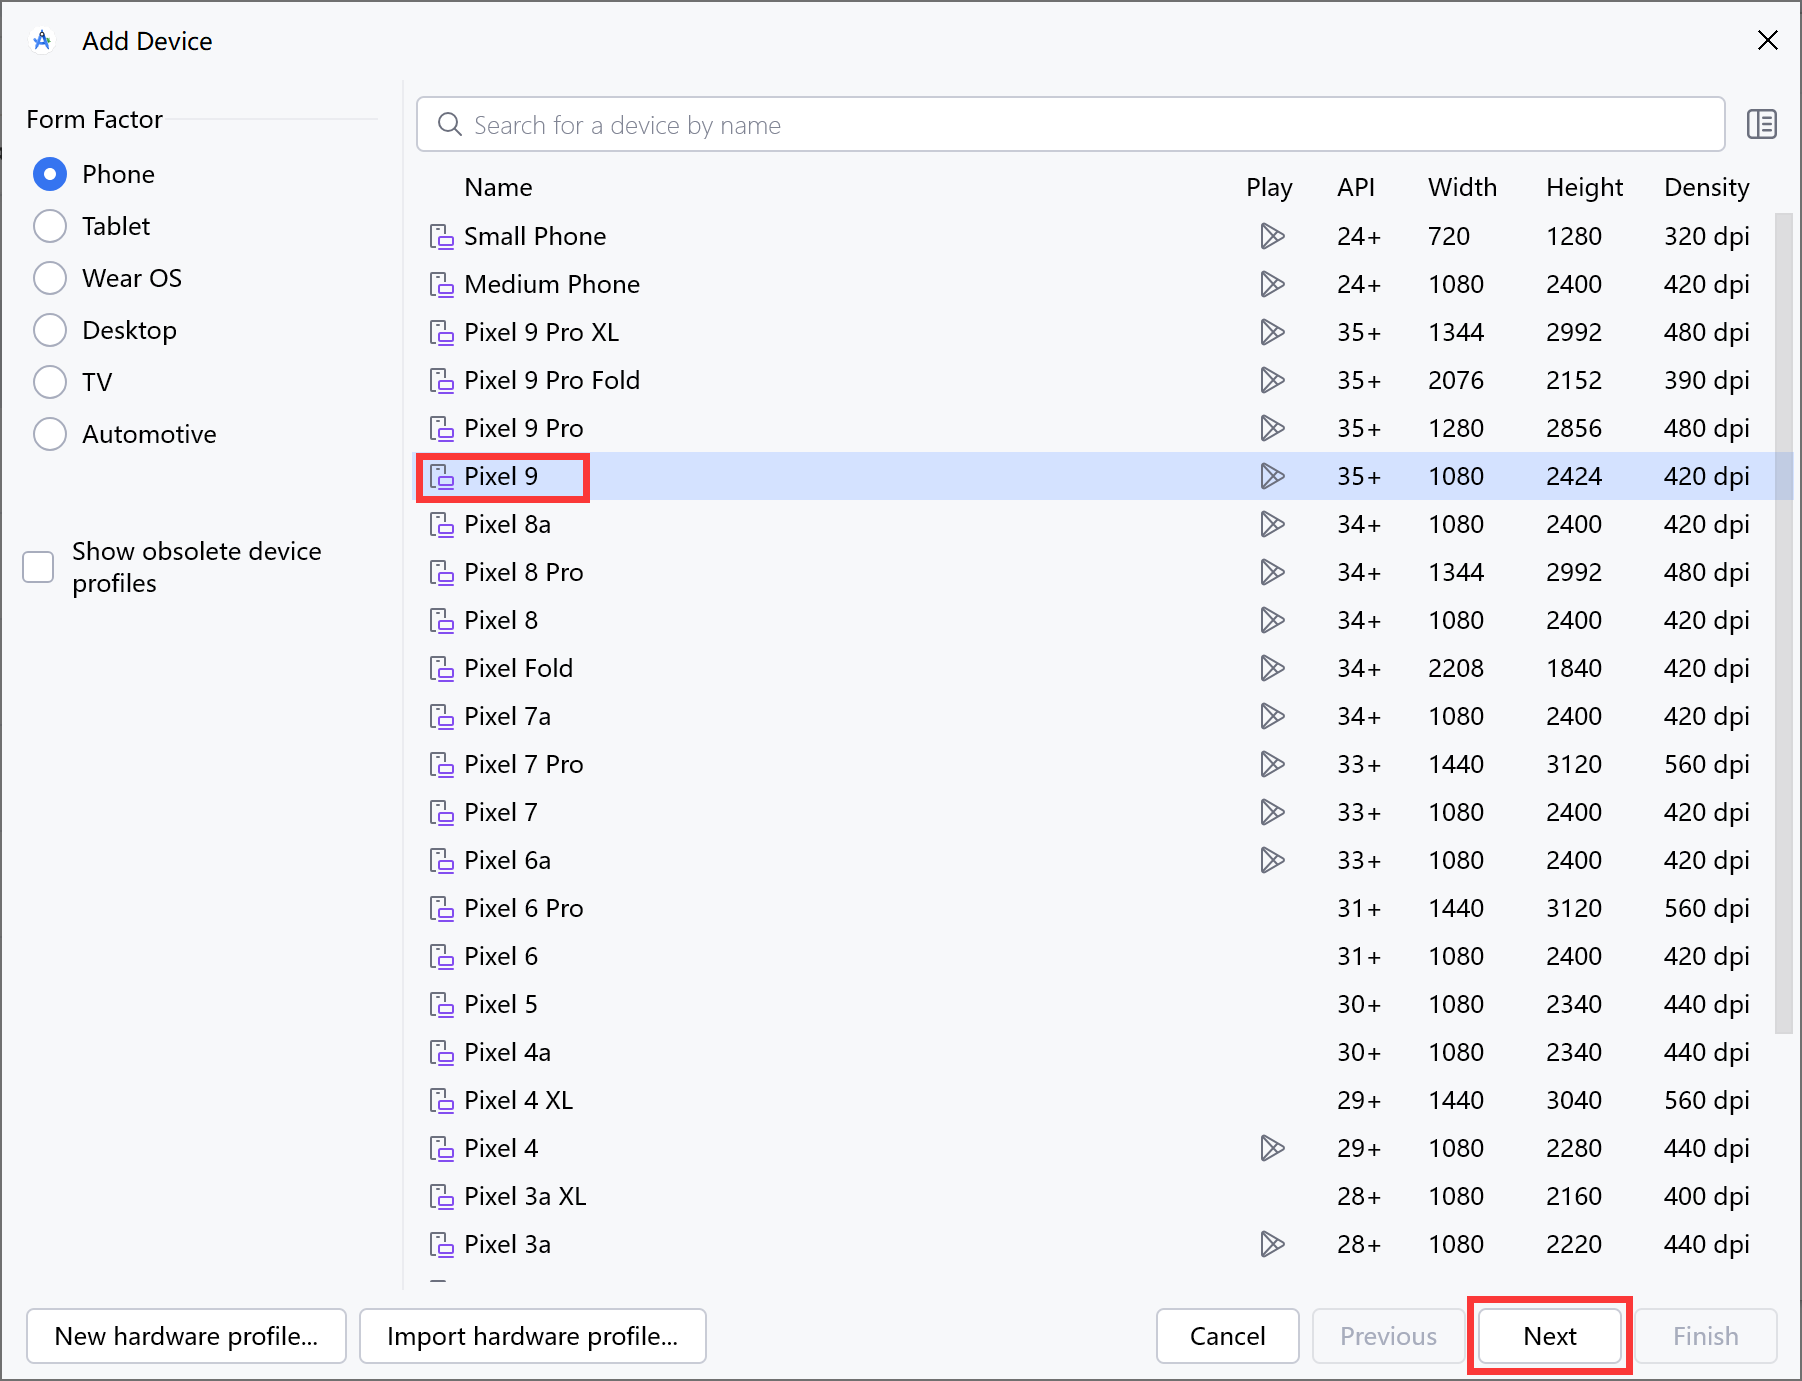
Task: Click the device icon beside Pixel 6 Pro
Action: (441, 909)
